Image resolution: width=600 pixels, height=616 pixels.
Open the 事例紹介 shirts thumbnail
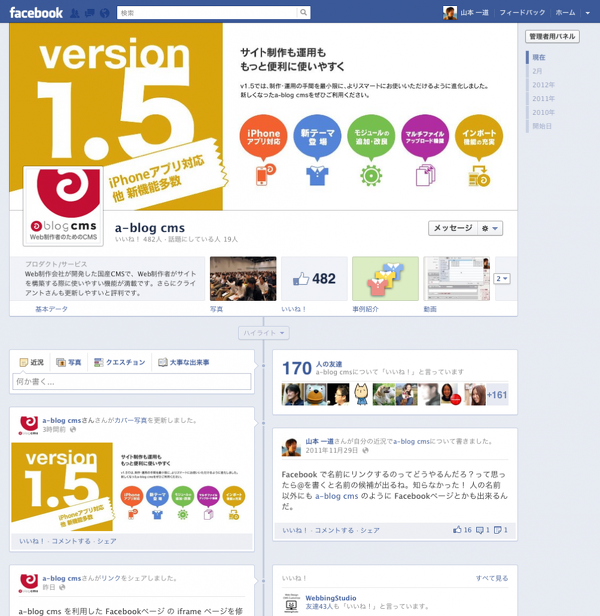(385, 279)
